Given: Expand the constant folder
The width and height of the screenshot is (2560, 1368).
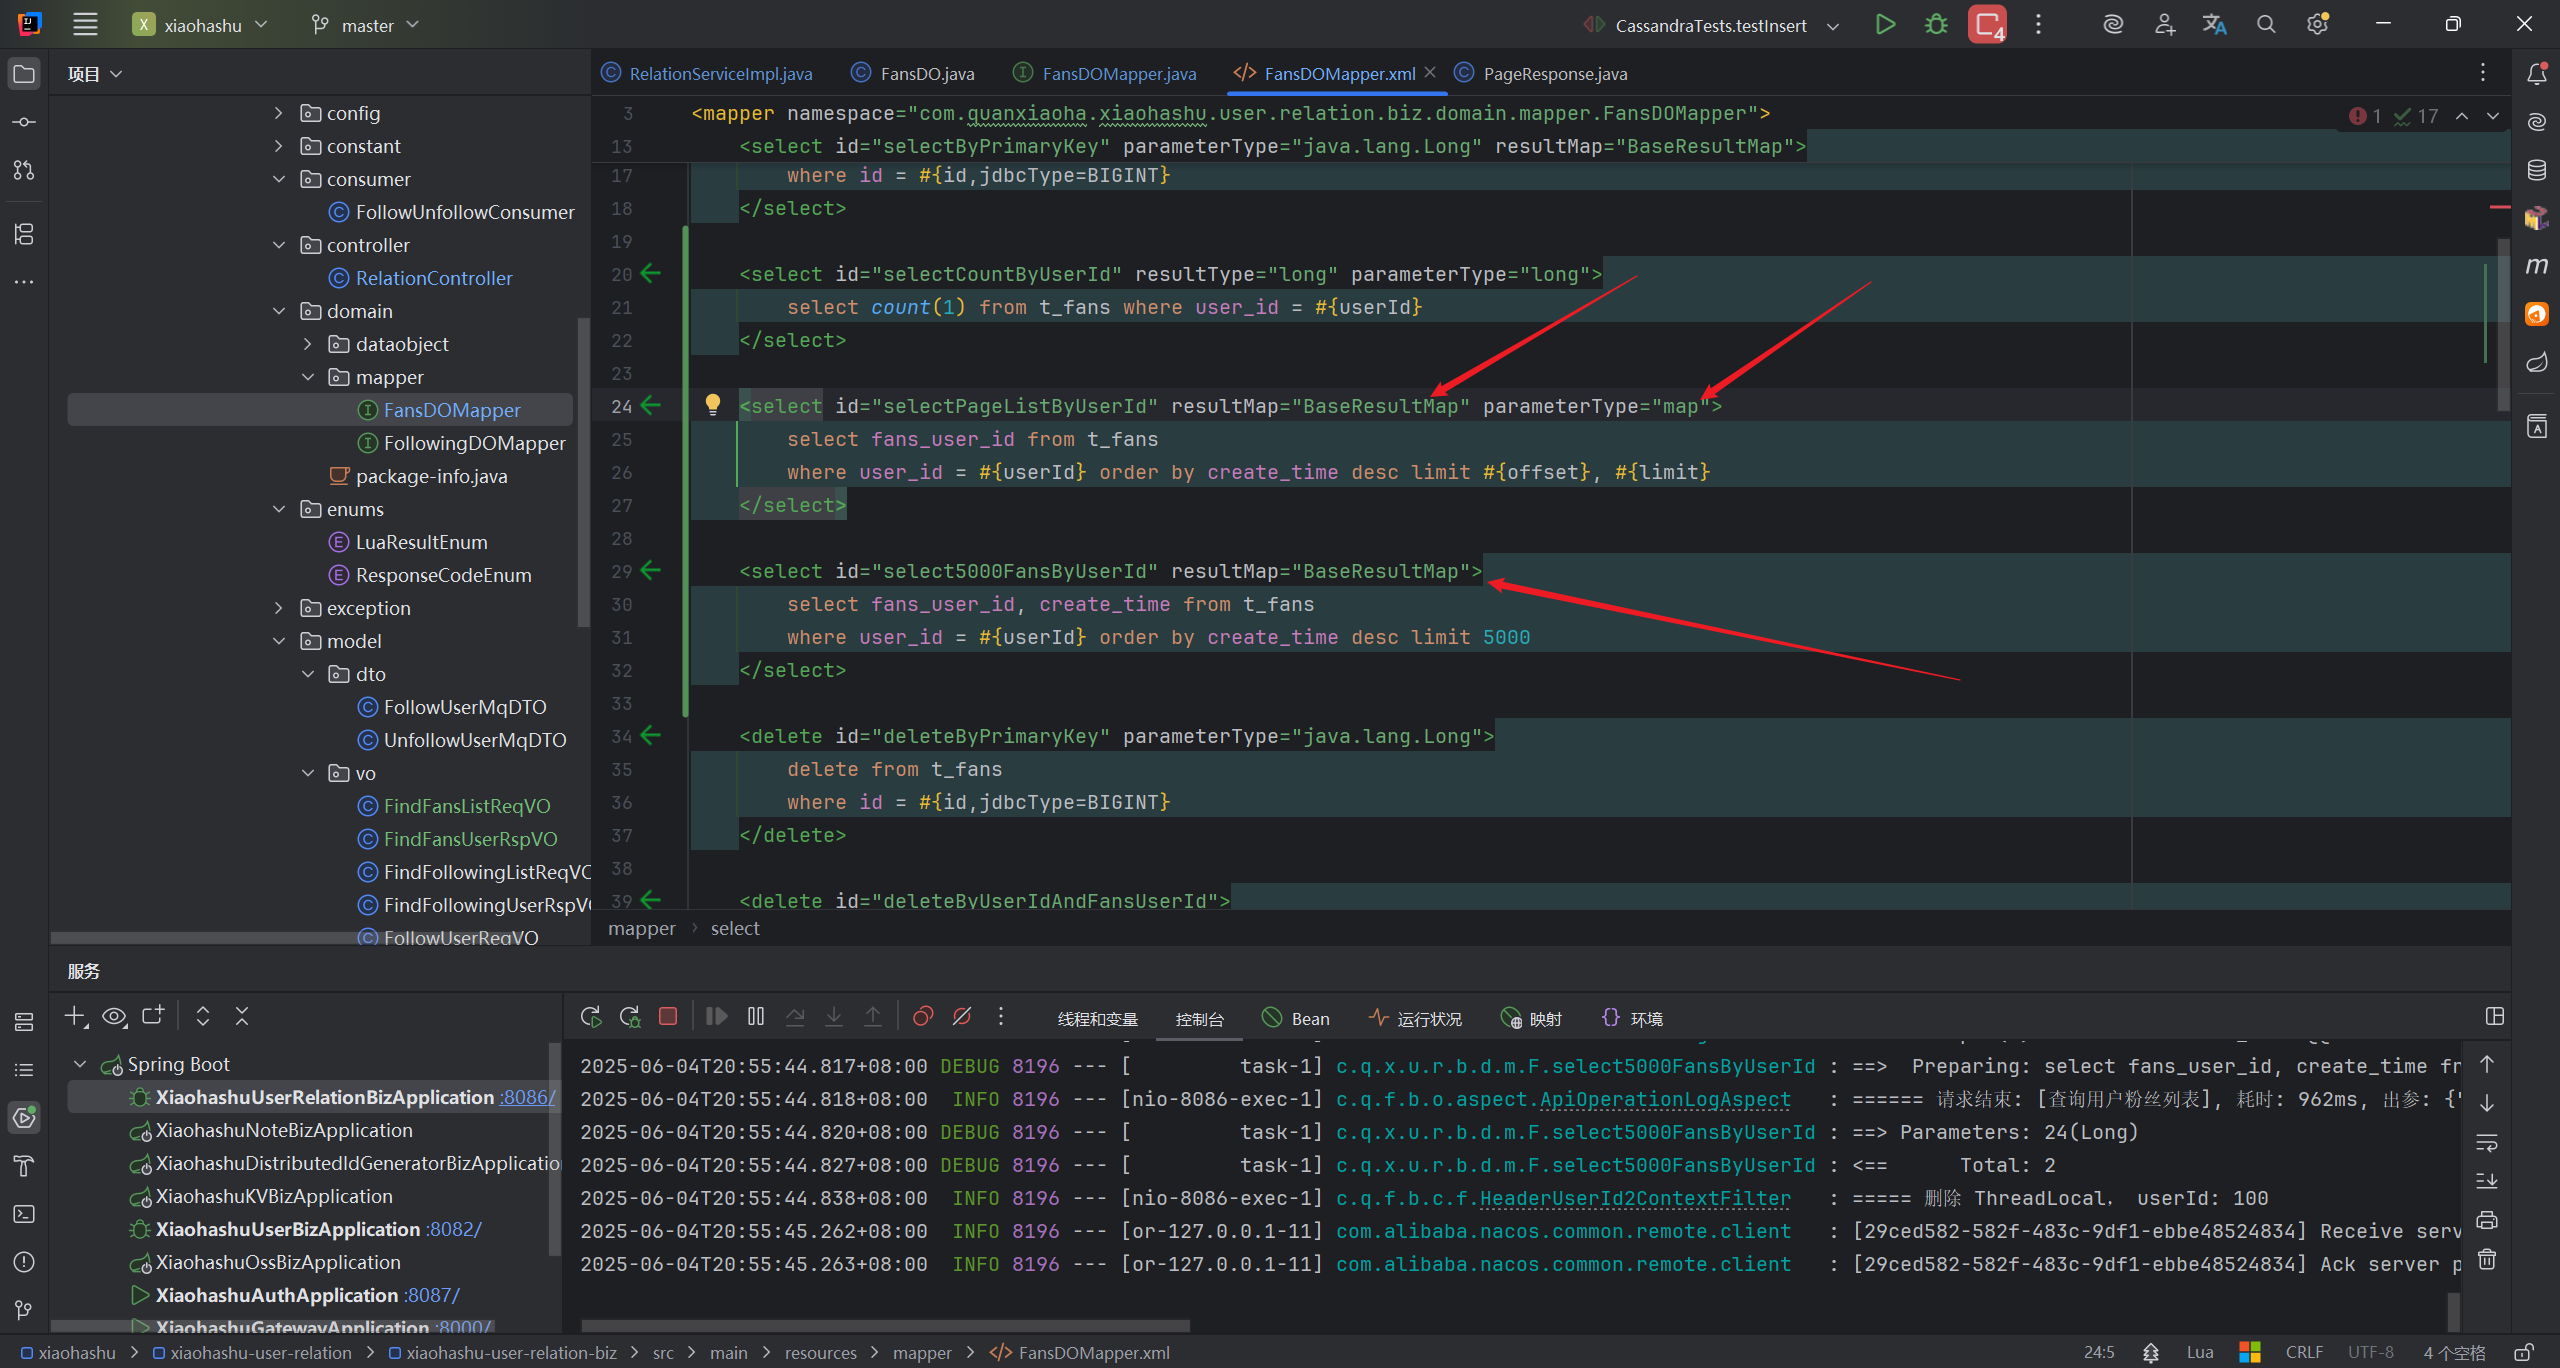Looking at the screenshot, I should pos(279,146).
